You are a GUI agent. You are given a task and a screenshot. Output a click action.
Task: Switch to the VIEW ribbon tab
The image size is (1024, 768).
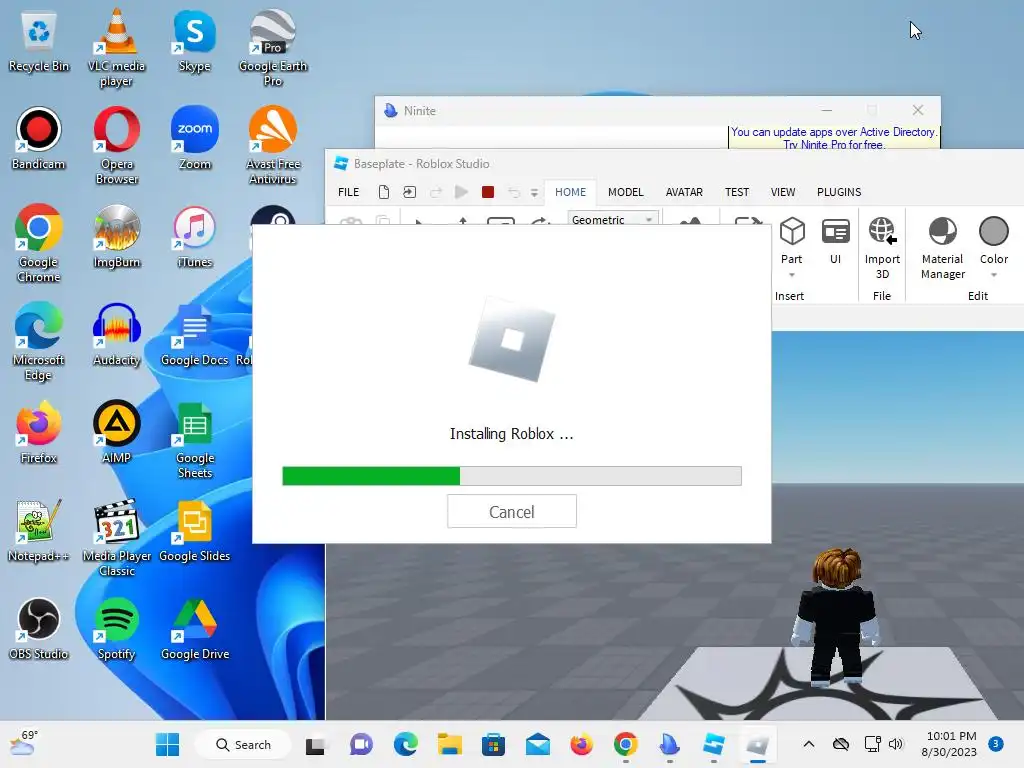pyautogui.click(x=782, y=192)
